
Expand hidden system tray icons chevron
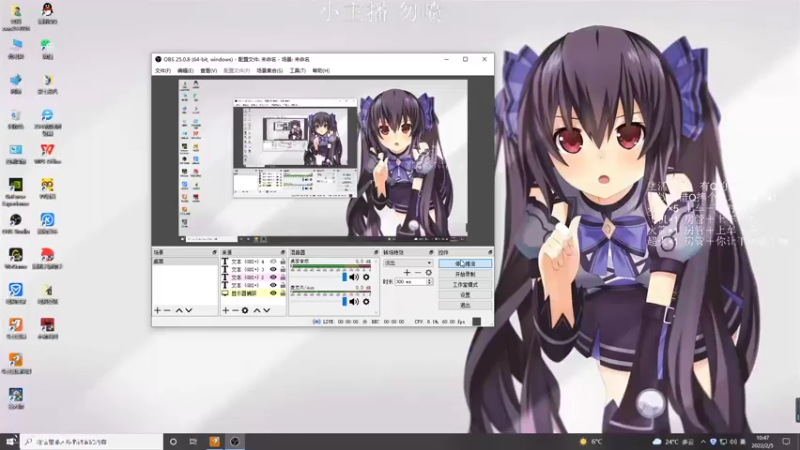(703, 442)
